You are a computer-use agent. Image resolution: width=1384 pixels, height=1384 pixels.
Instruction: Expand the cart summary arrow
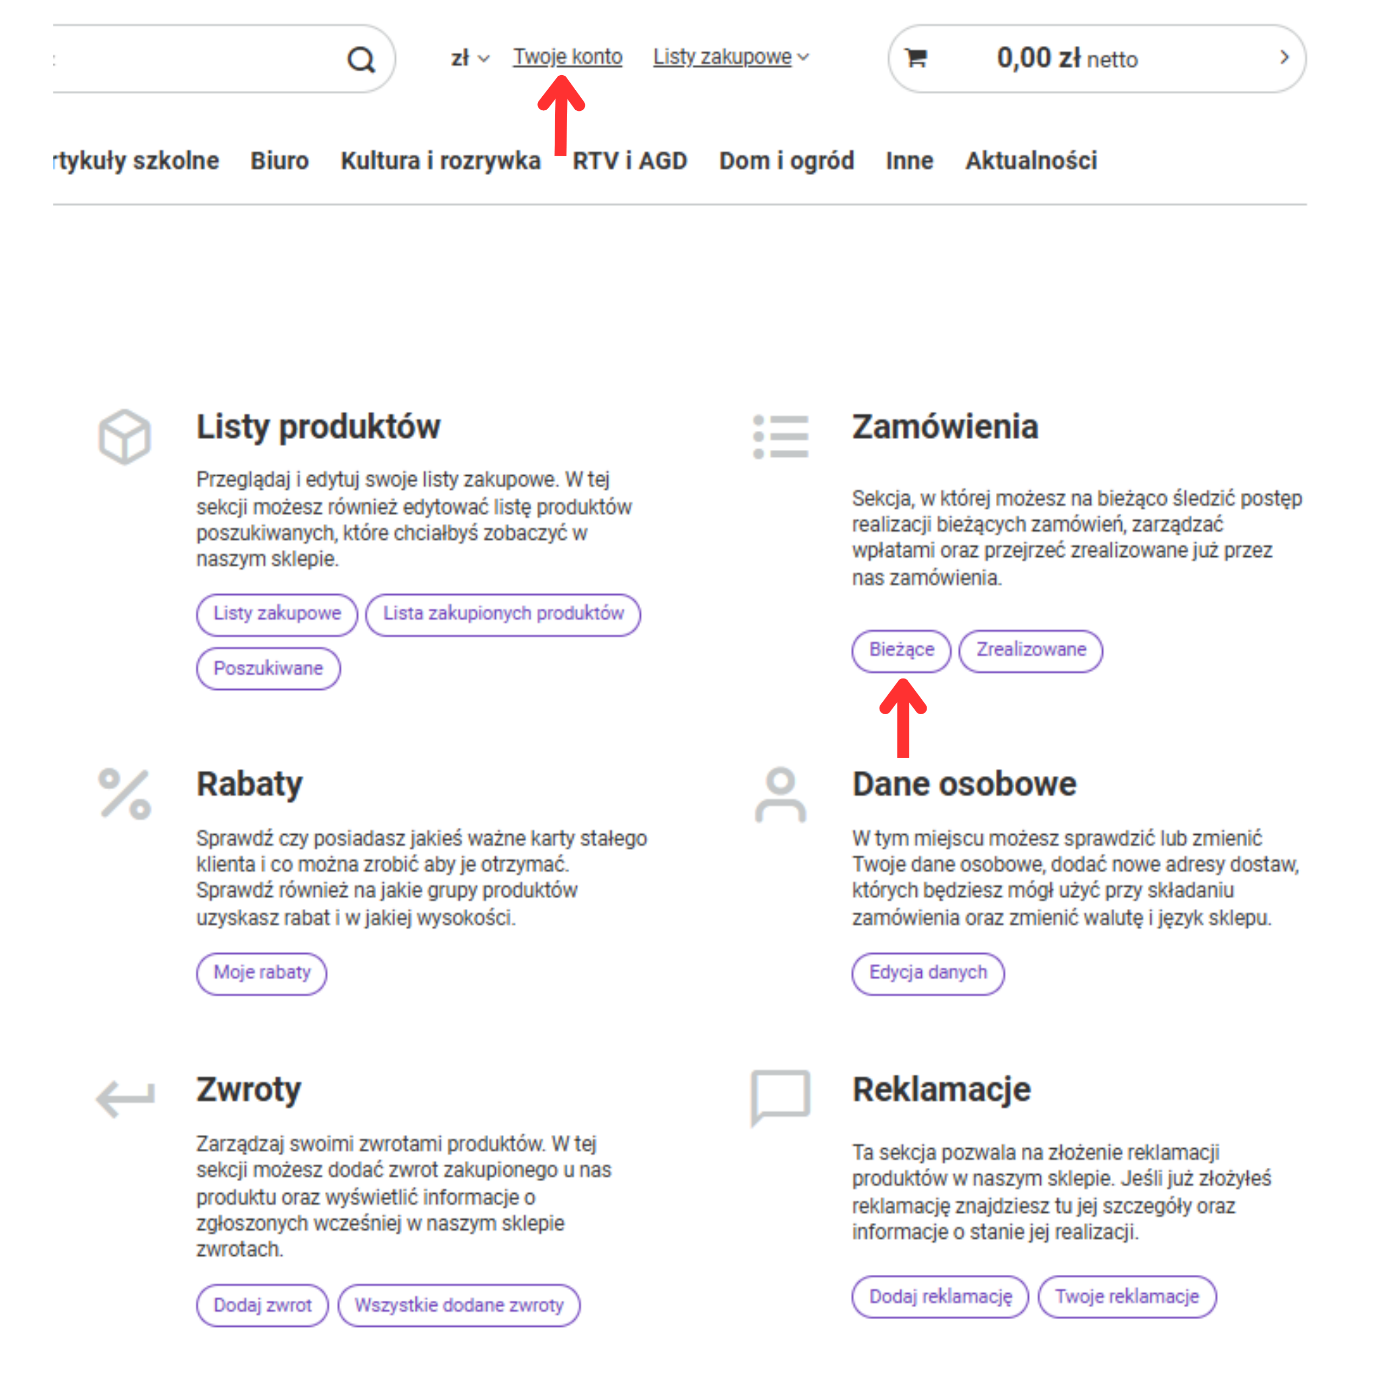tap(1284, 58)
